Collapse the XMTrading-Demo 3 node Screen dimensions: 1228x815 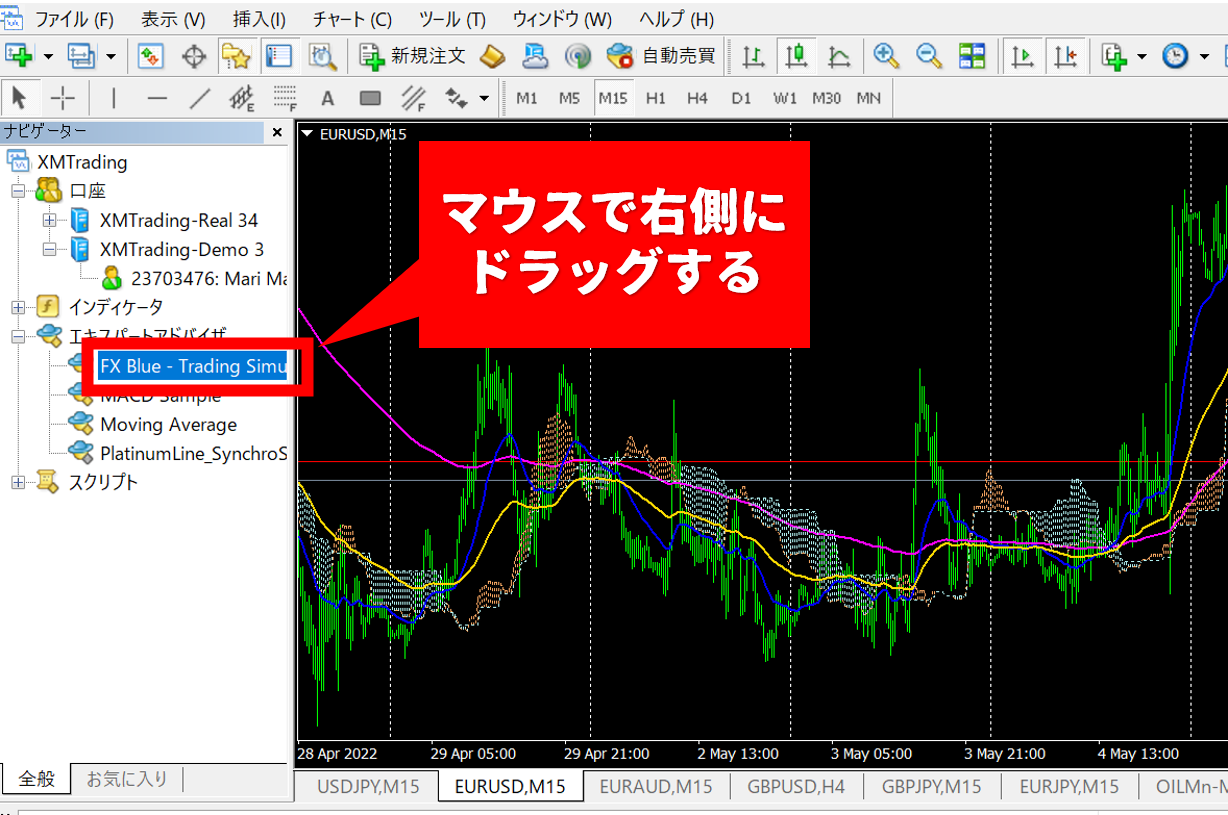point(49,249)
